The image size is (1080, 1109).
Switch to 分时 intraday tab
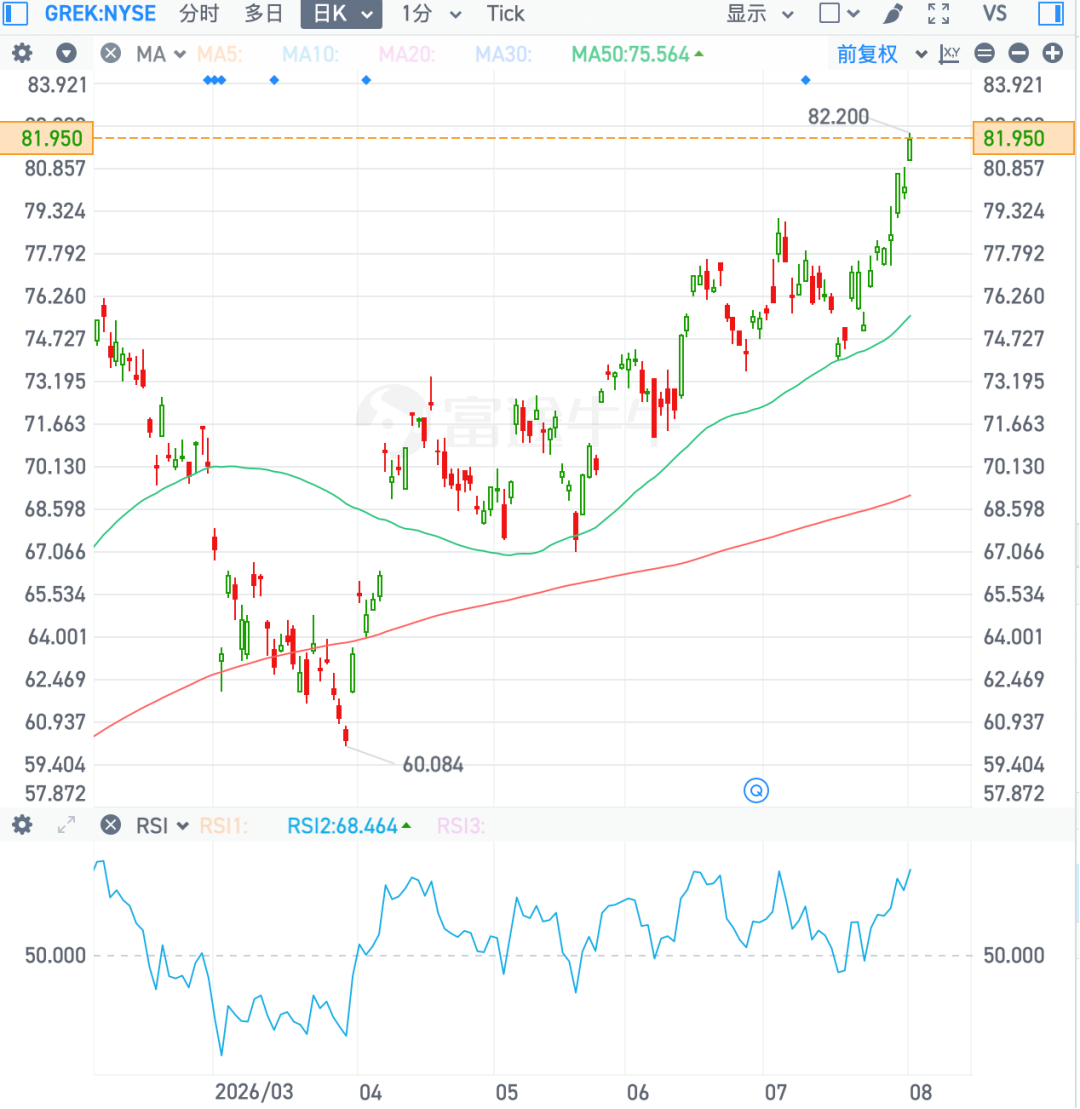[x=199, y=13]
